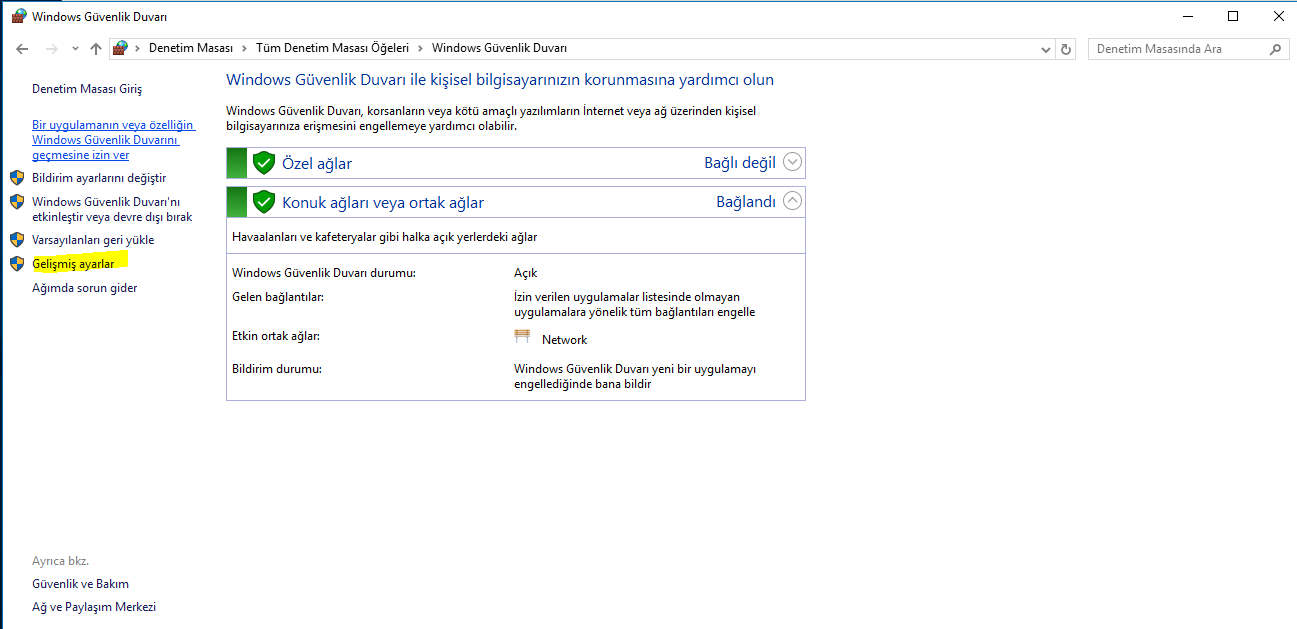This screenshot has width=1297, height=629.
Task: Open the link to turn the firewall on or off
Action: 112,209
